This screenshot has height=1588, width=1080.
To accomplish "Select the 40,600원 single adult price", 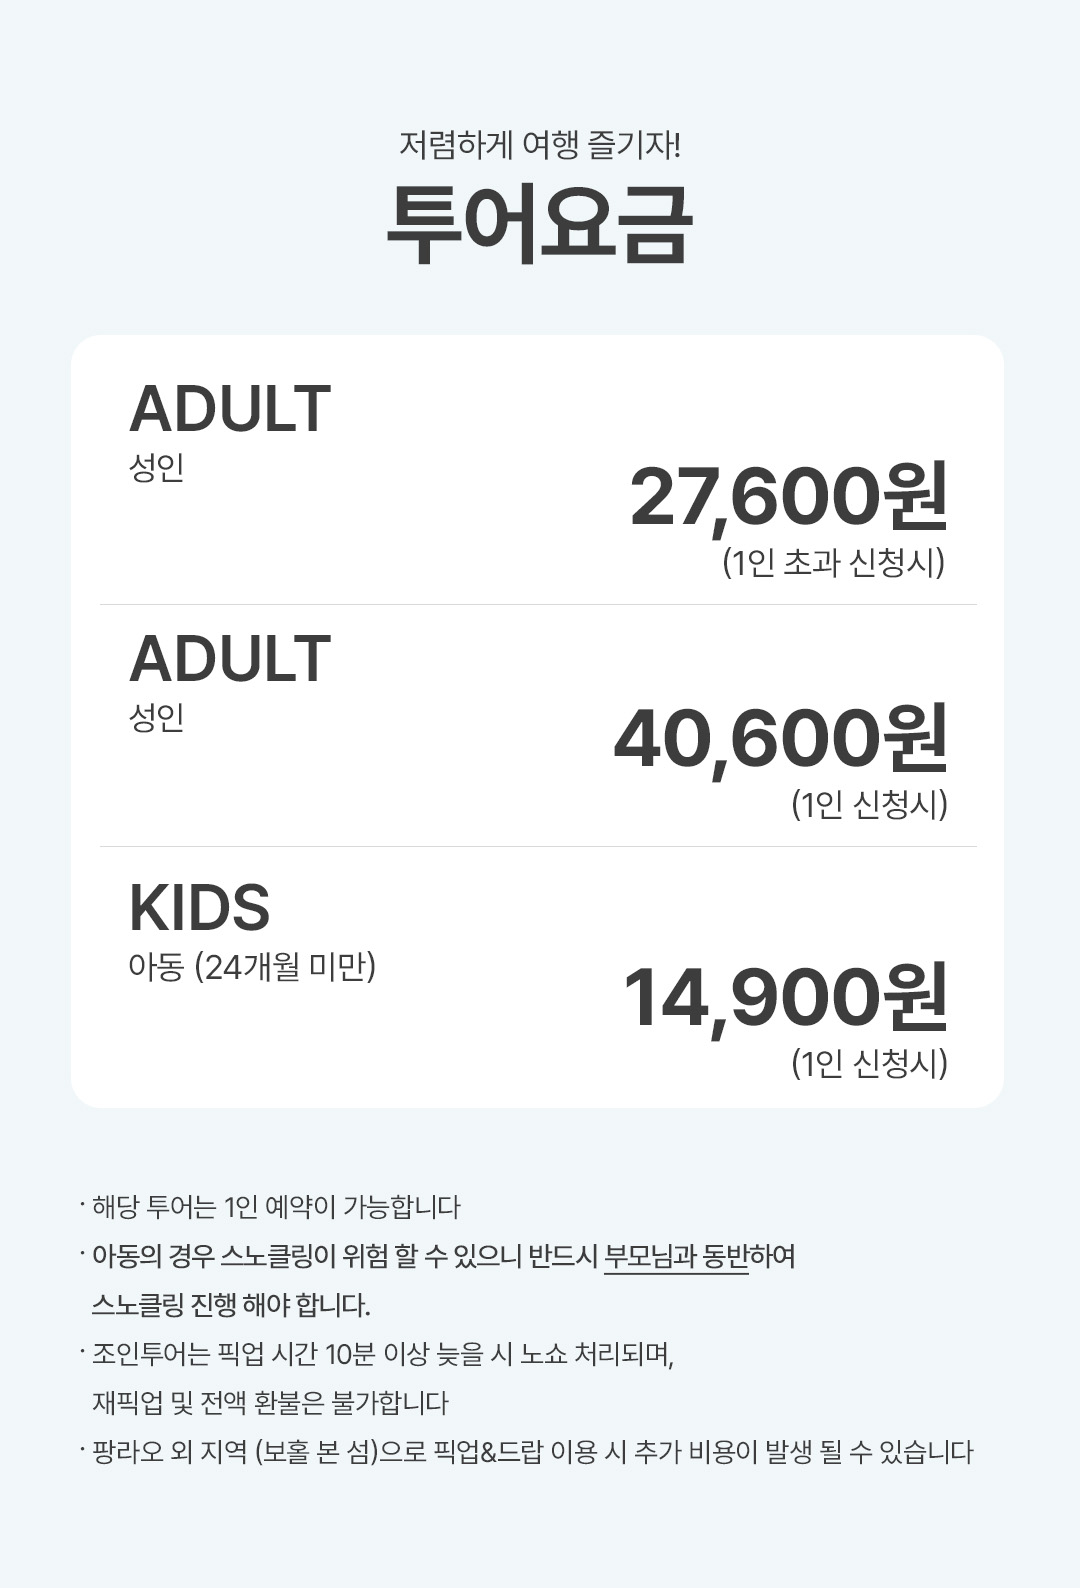I will pyautogui.click(x=780, y=739).
